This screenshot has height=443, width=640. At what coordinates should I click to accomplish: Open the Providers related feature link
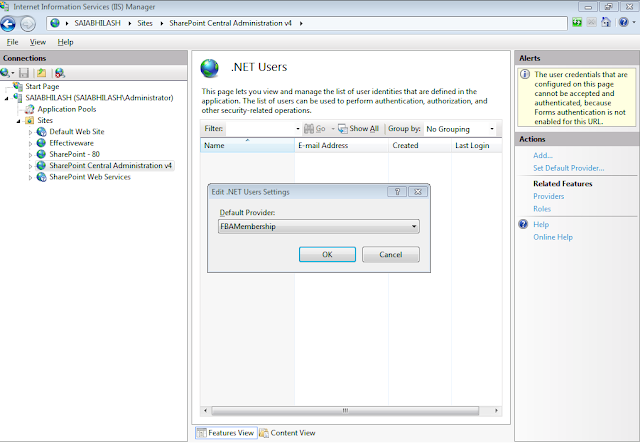tap(549, 196)
